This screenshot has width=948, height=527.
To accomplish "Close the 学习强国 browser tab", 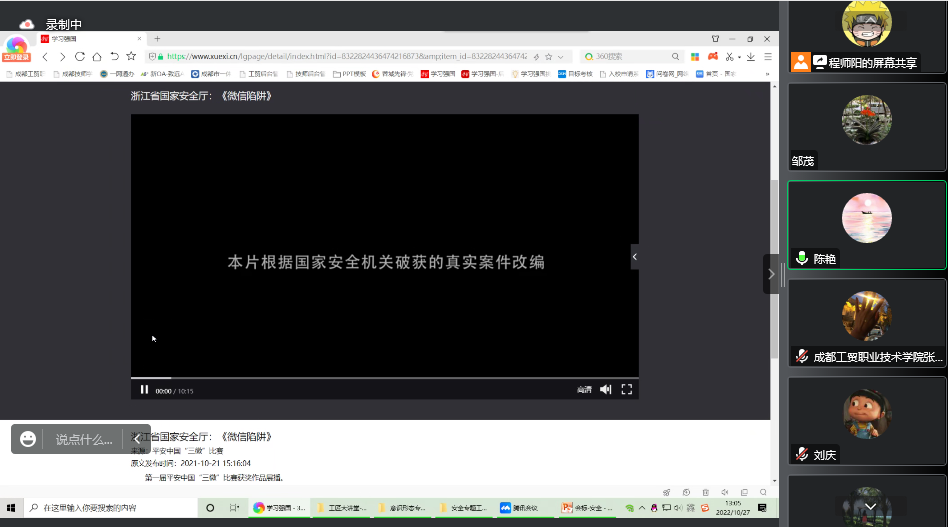I will (140, 39).
